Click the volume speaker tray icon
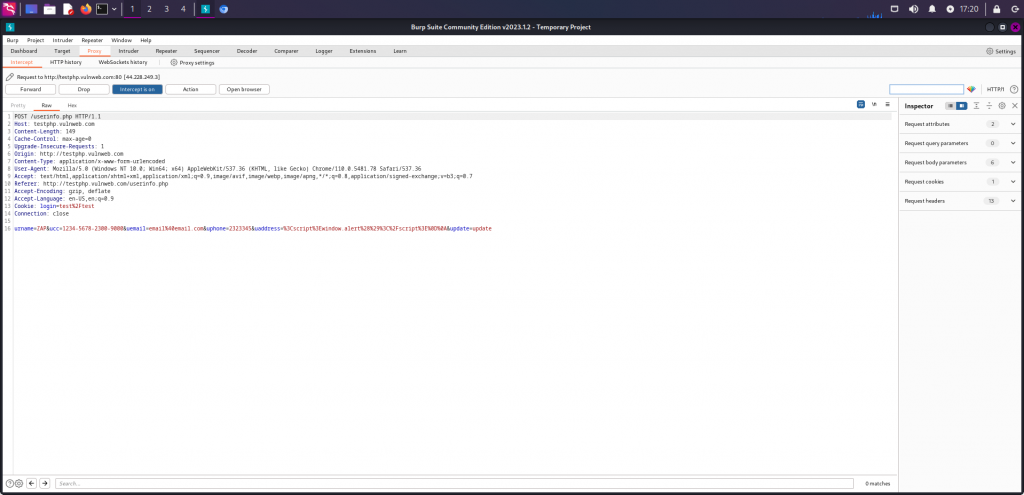This screenshot has width=1024, height=495. tap(913, 9)
